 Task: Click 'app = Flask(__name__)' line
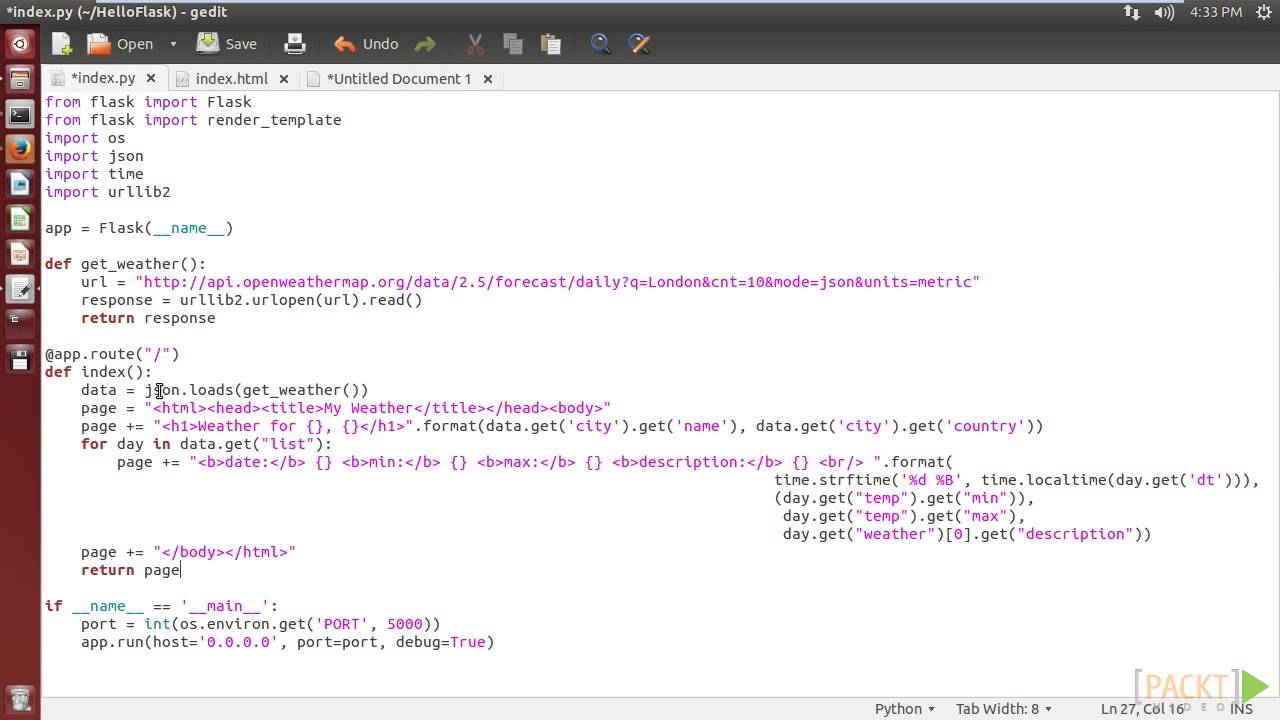pos(139,228)
